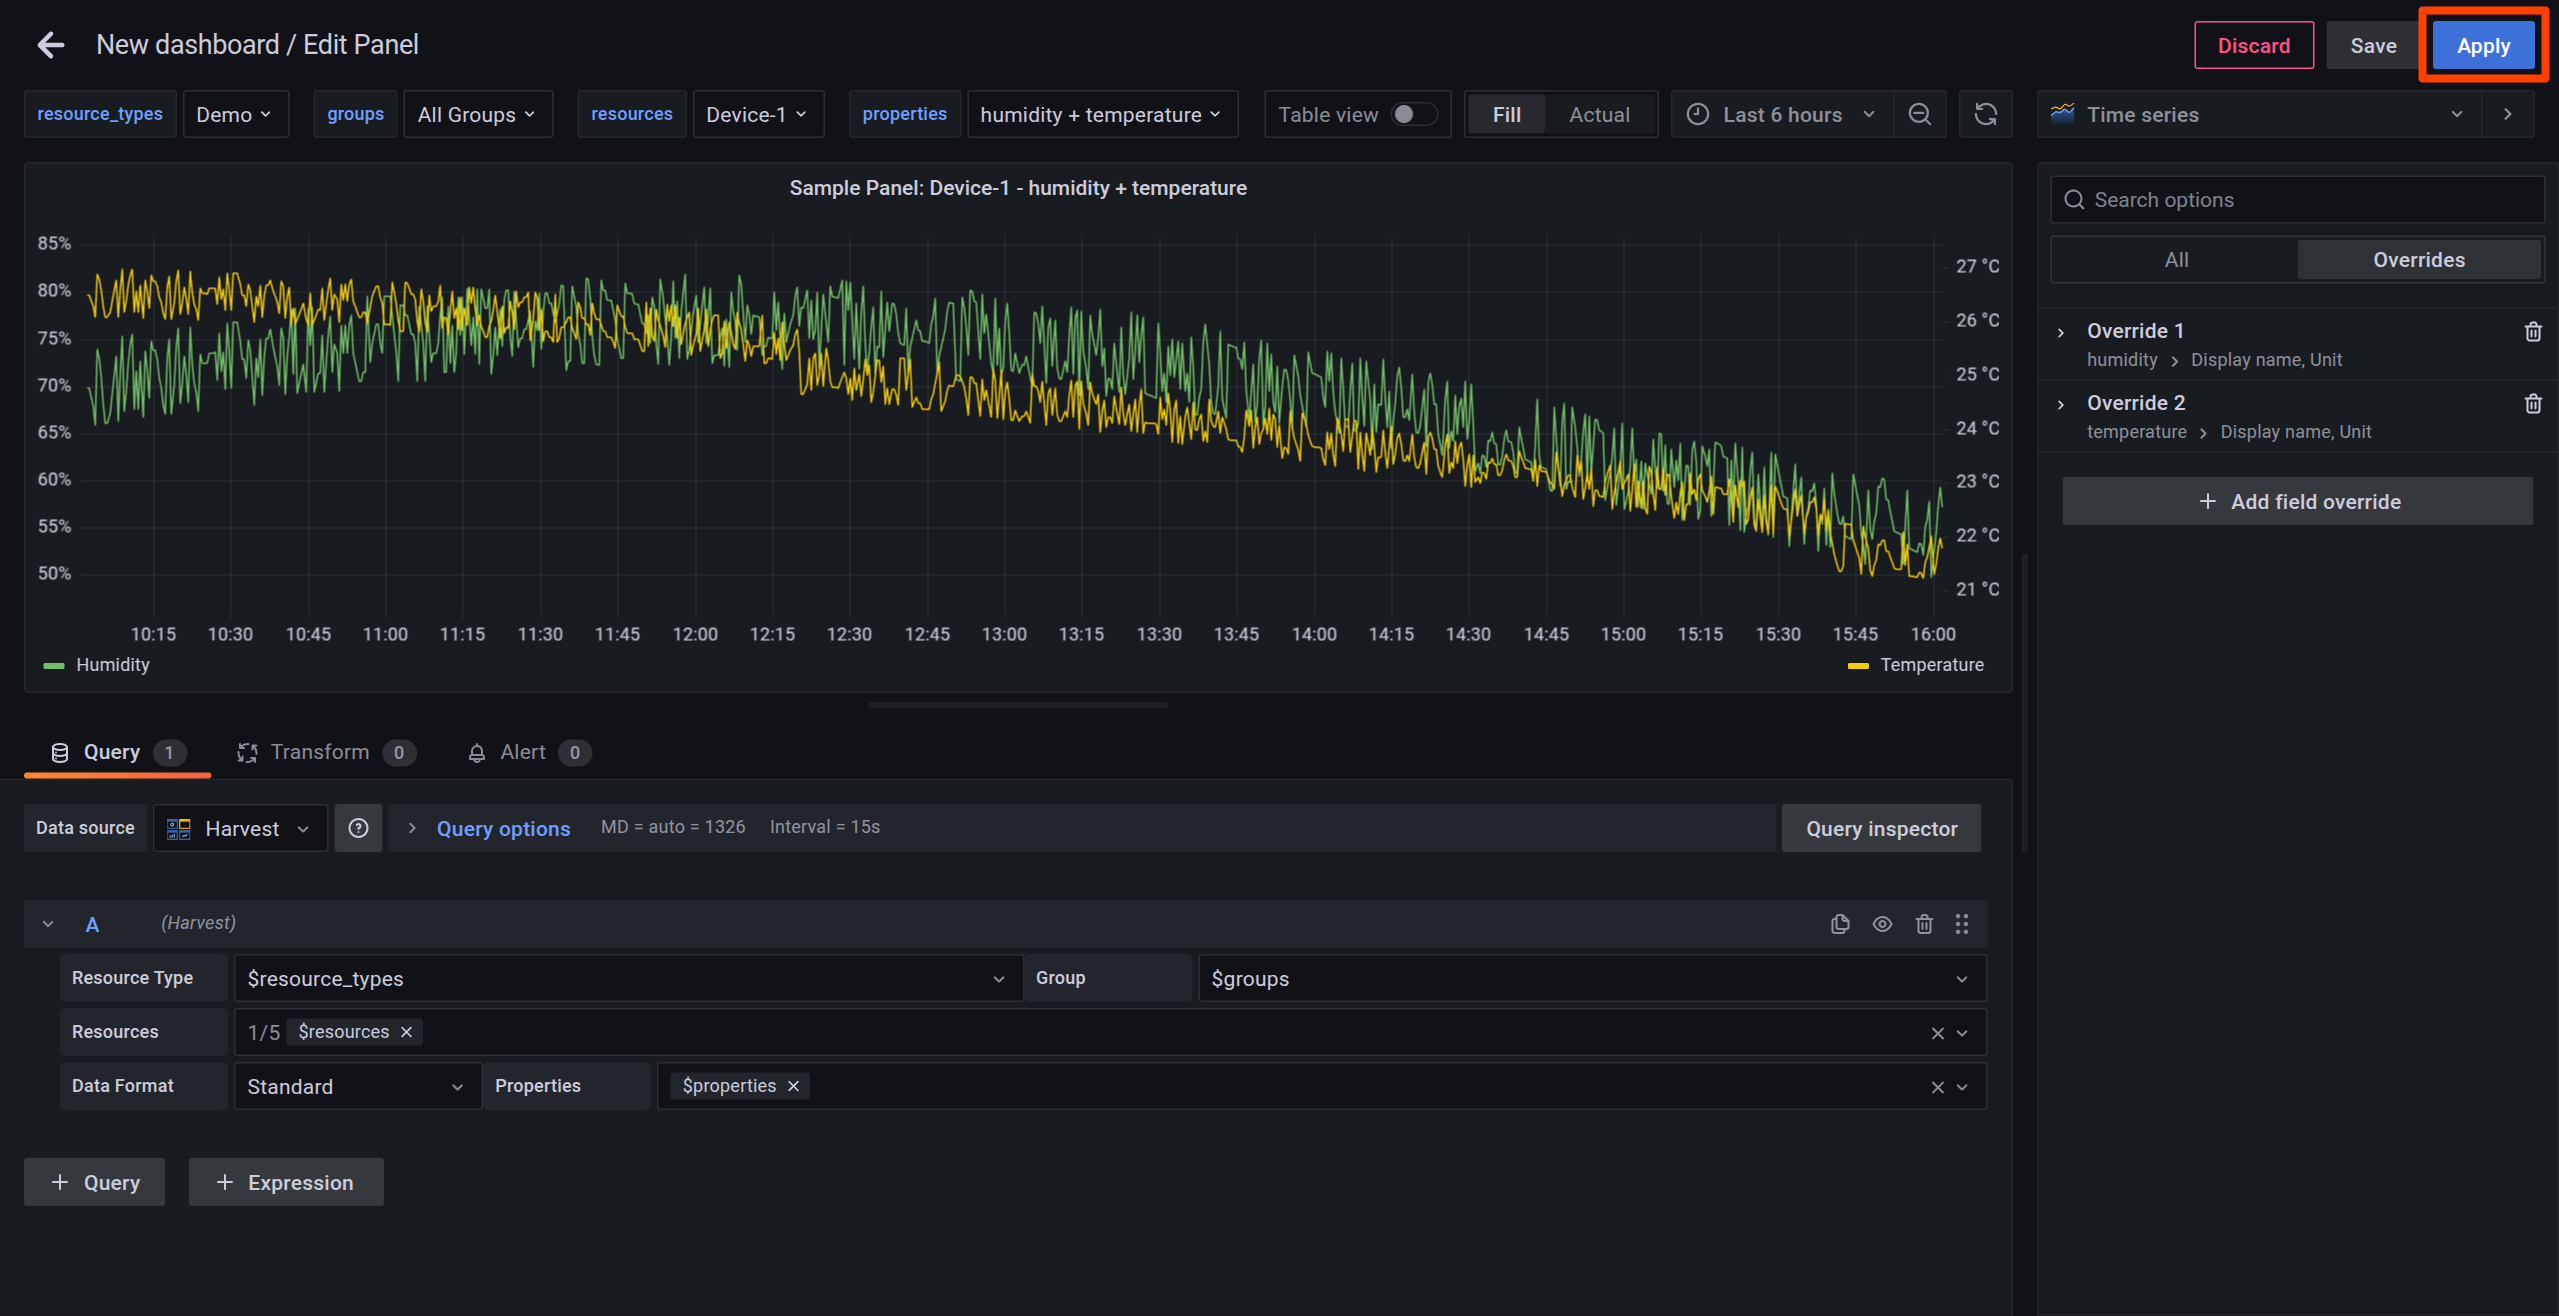Screen dimensions: 2559x1316
Task: Delete Override 2 using its trash icon
Action: coord(2532,404)
